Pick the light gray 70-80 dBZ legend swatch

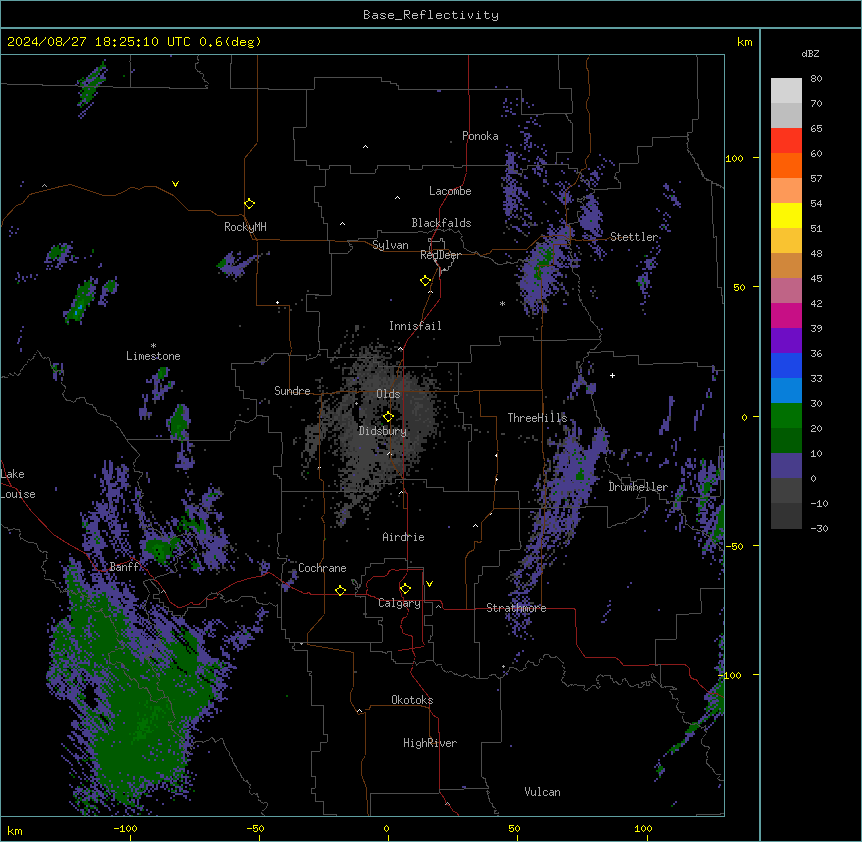coord(786,91)
